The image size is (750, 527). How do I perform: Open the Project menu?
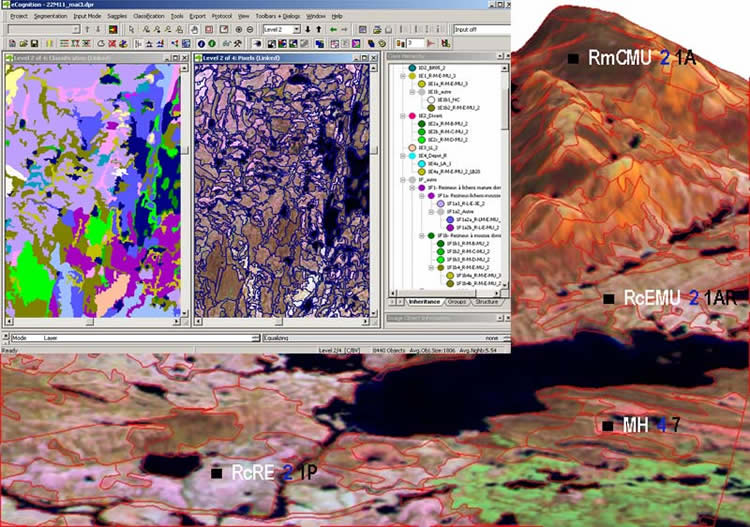point(19,16)
